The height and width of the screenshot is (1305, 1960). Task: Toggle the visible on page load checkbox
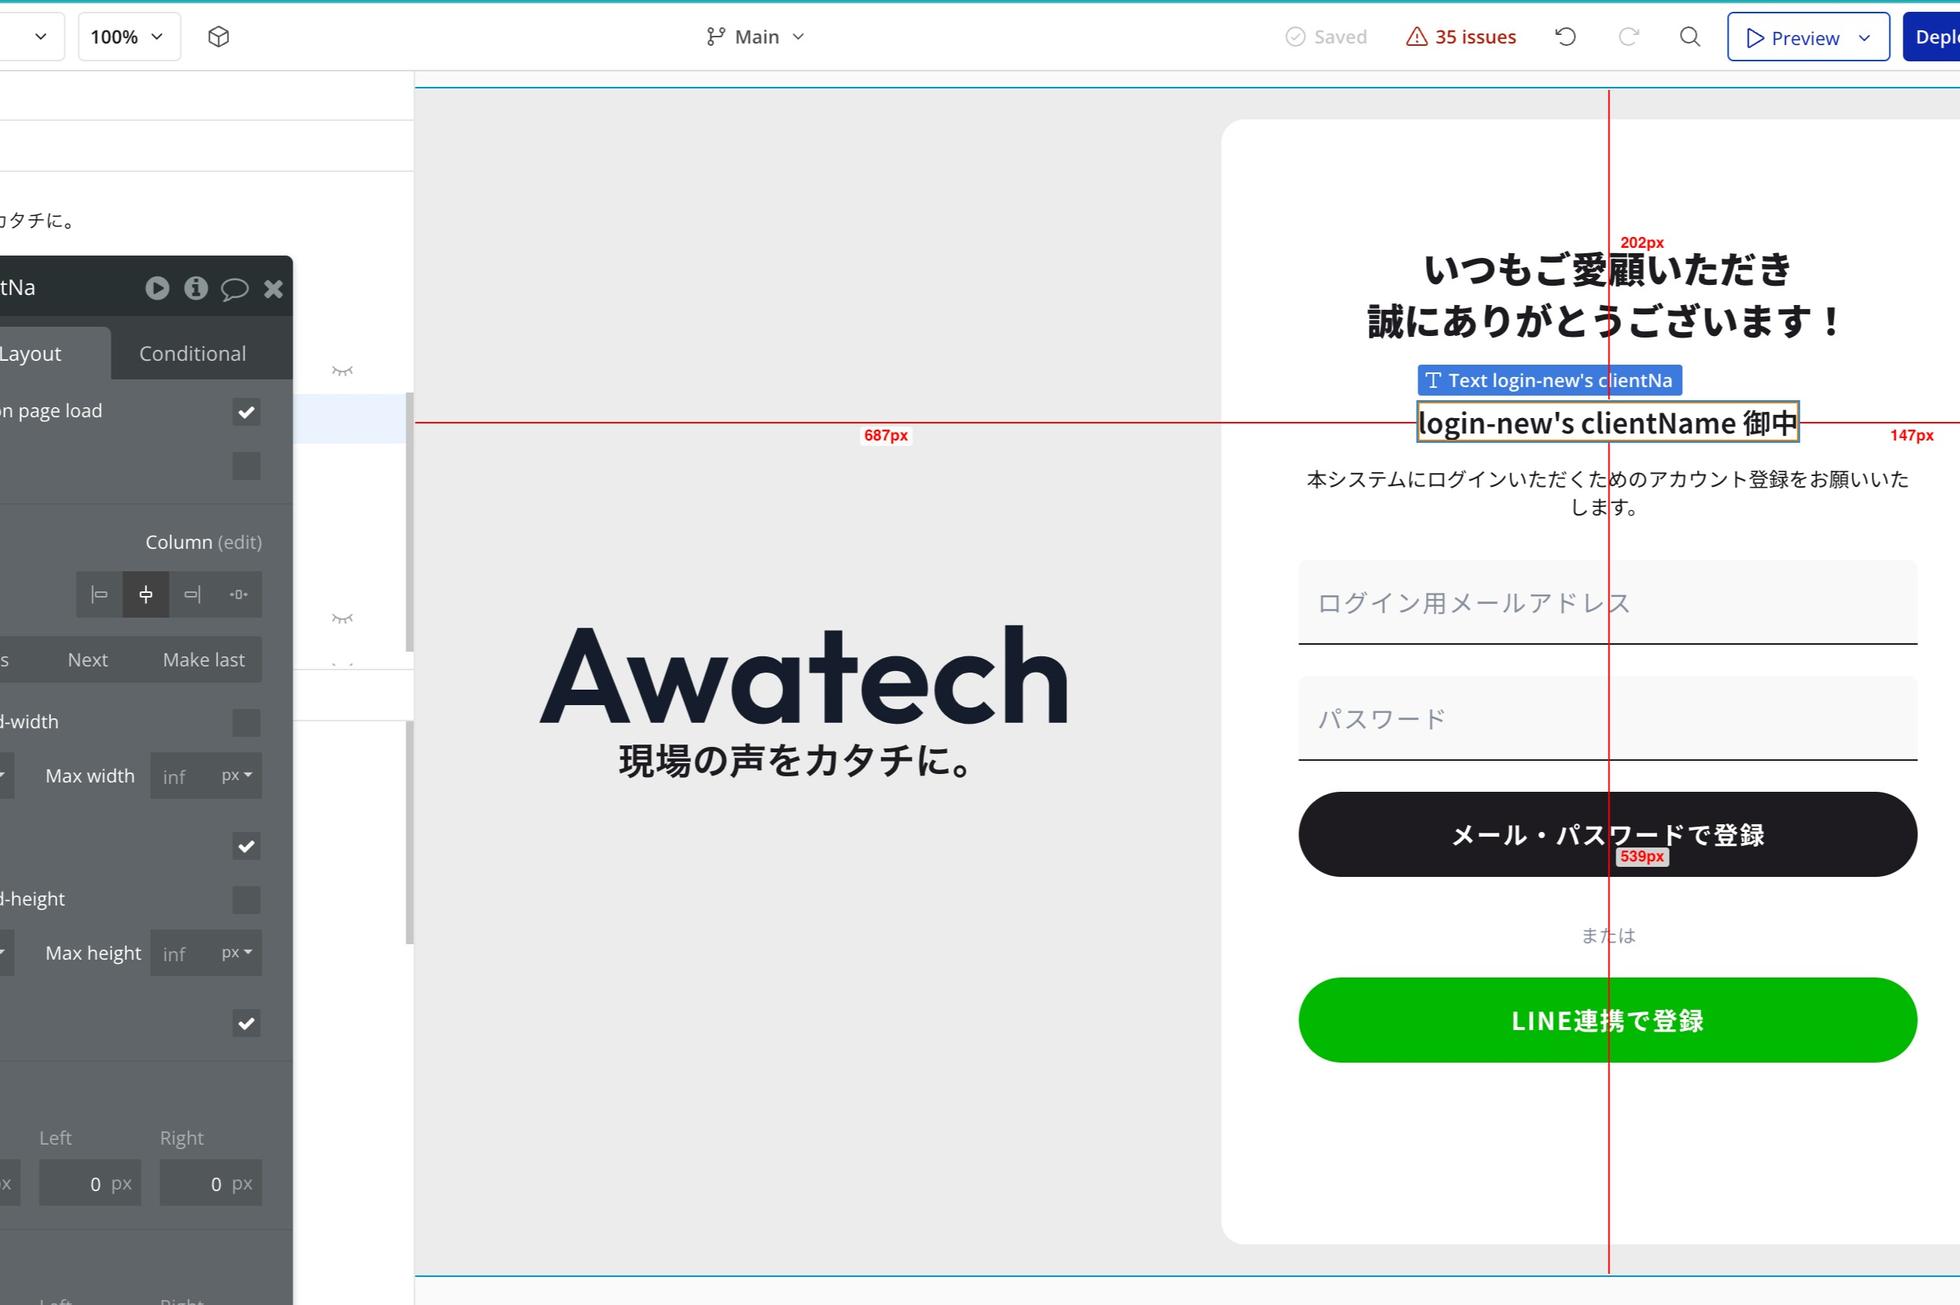pos(246,412)
